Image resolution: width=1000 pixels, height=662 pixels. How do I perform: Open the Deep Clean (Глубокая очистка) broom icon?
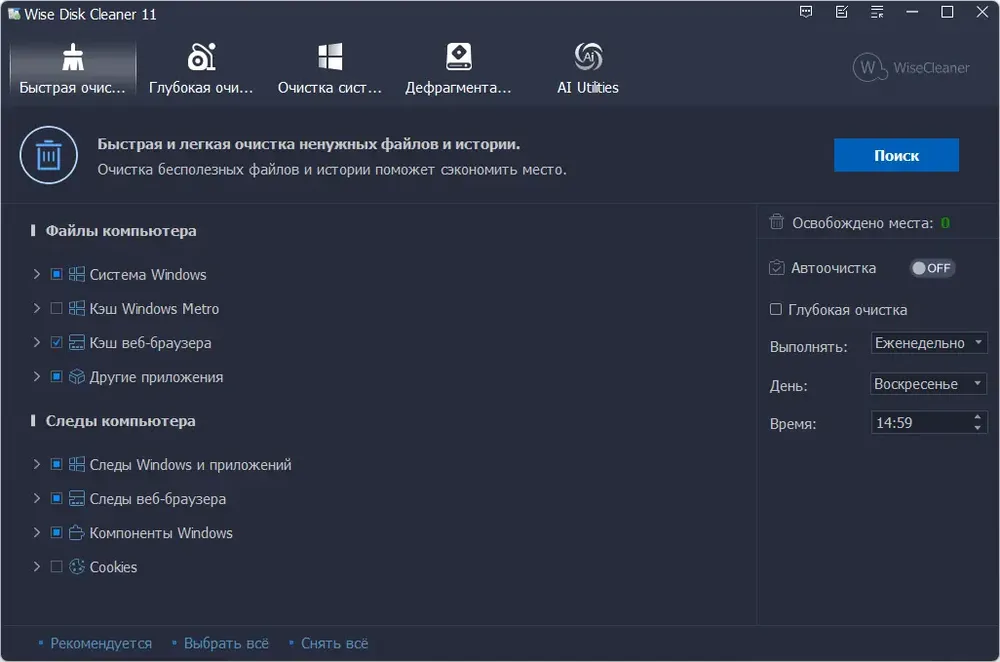202,57
